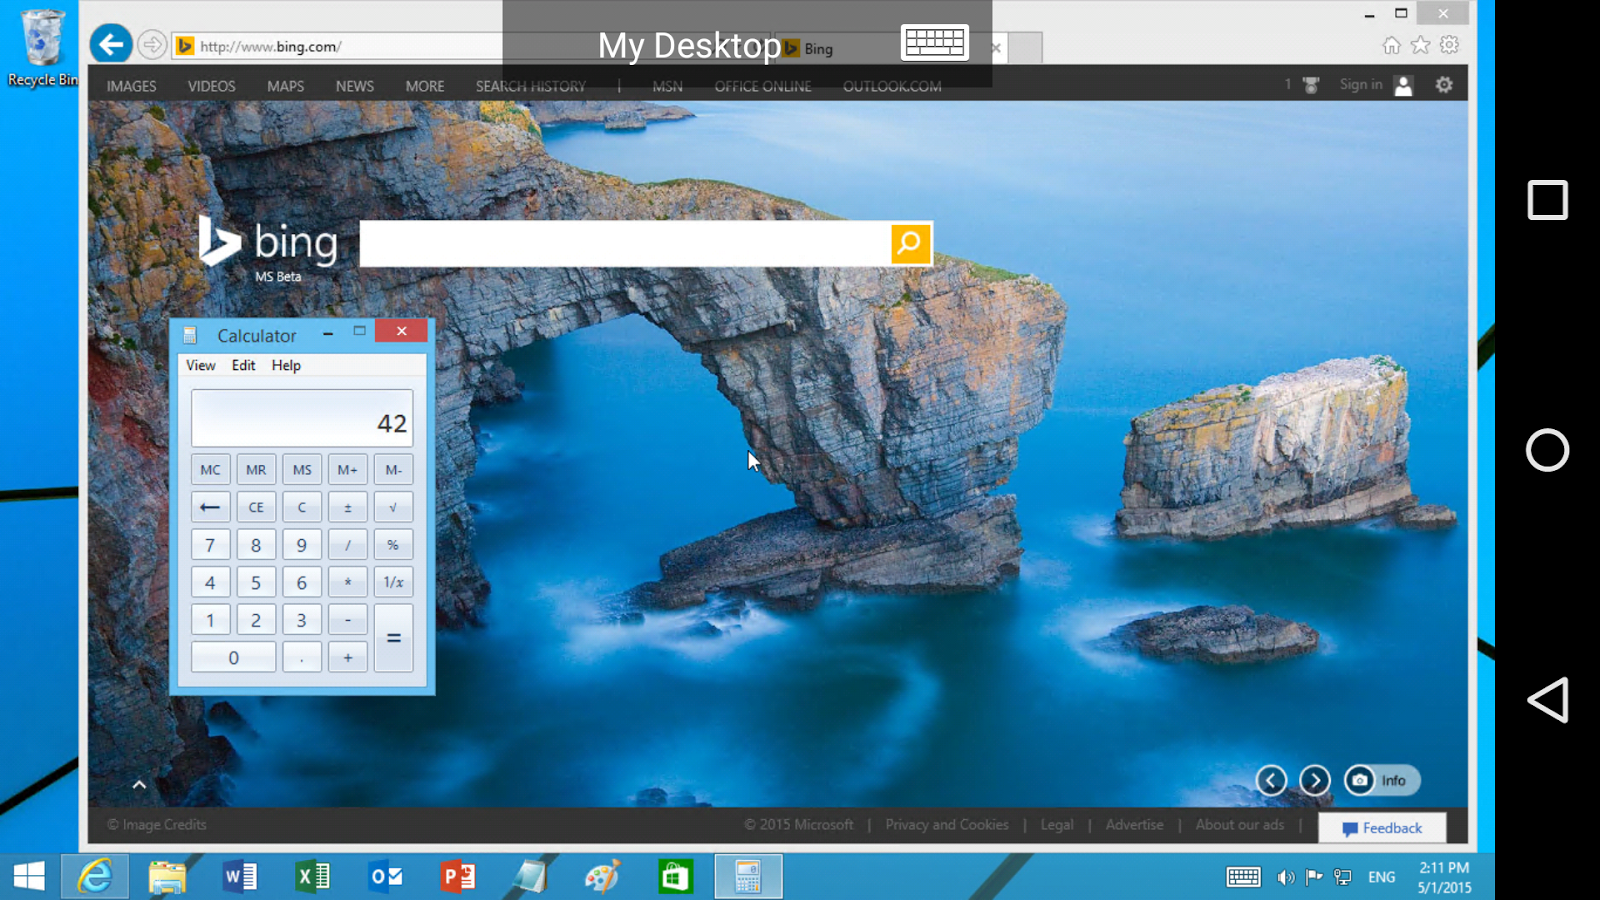Open the View menu in Calculator
Image resolution: width=1600 pixels, height=900 pixels.
pyautogui.click(x=201, y=365)
